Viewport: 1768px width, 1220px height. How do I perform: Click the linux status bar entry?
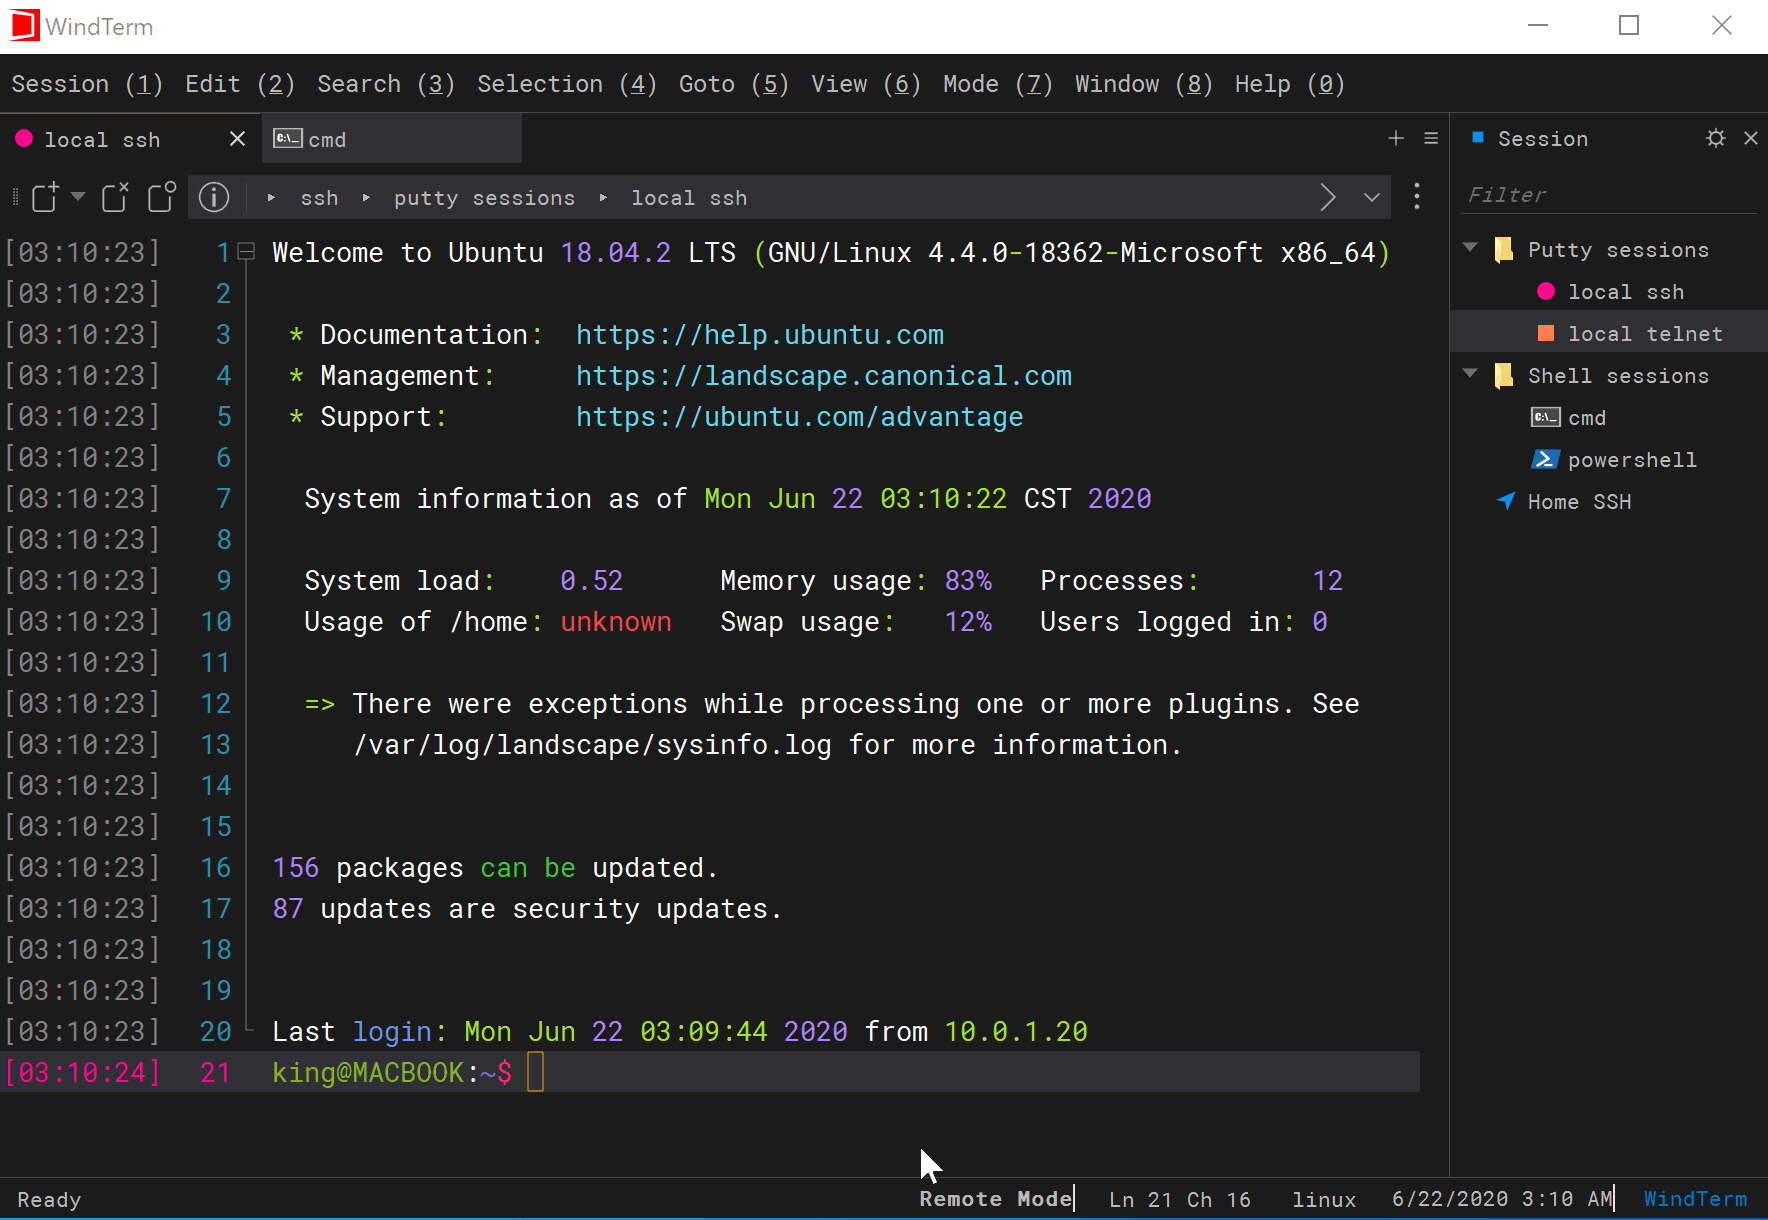(x=1324, y=1199)
